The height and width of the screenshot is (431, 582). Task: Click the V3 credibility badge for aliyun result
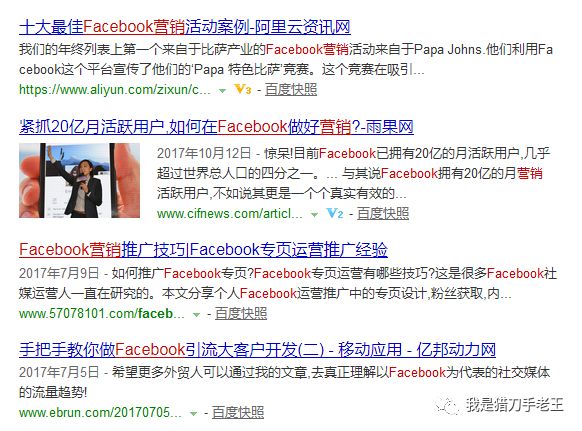pyautogui.click(x=243, y=89)
